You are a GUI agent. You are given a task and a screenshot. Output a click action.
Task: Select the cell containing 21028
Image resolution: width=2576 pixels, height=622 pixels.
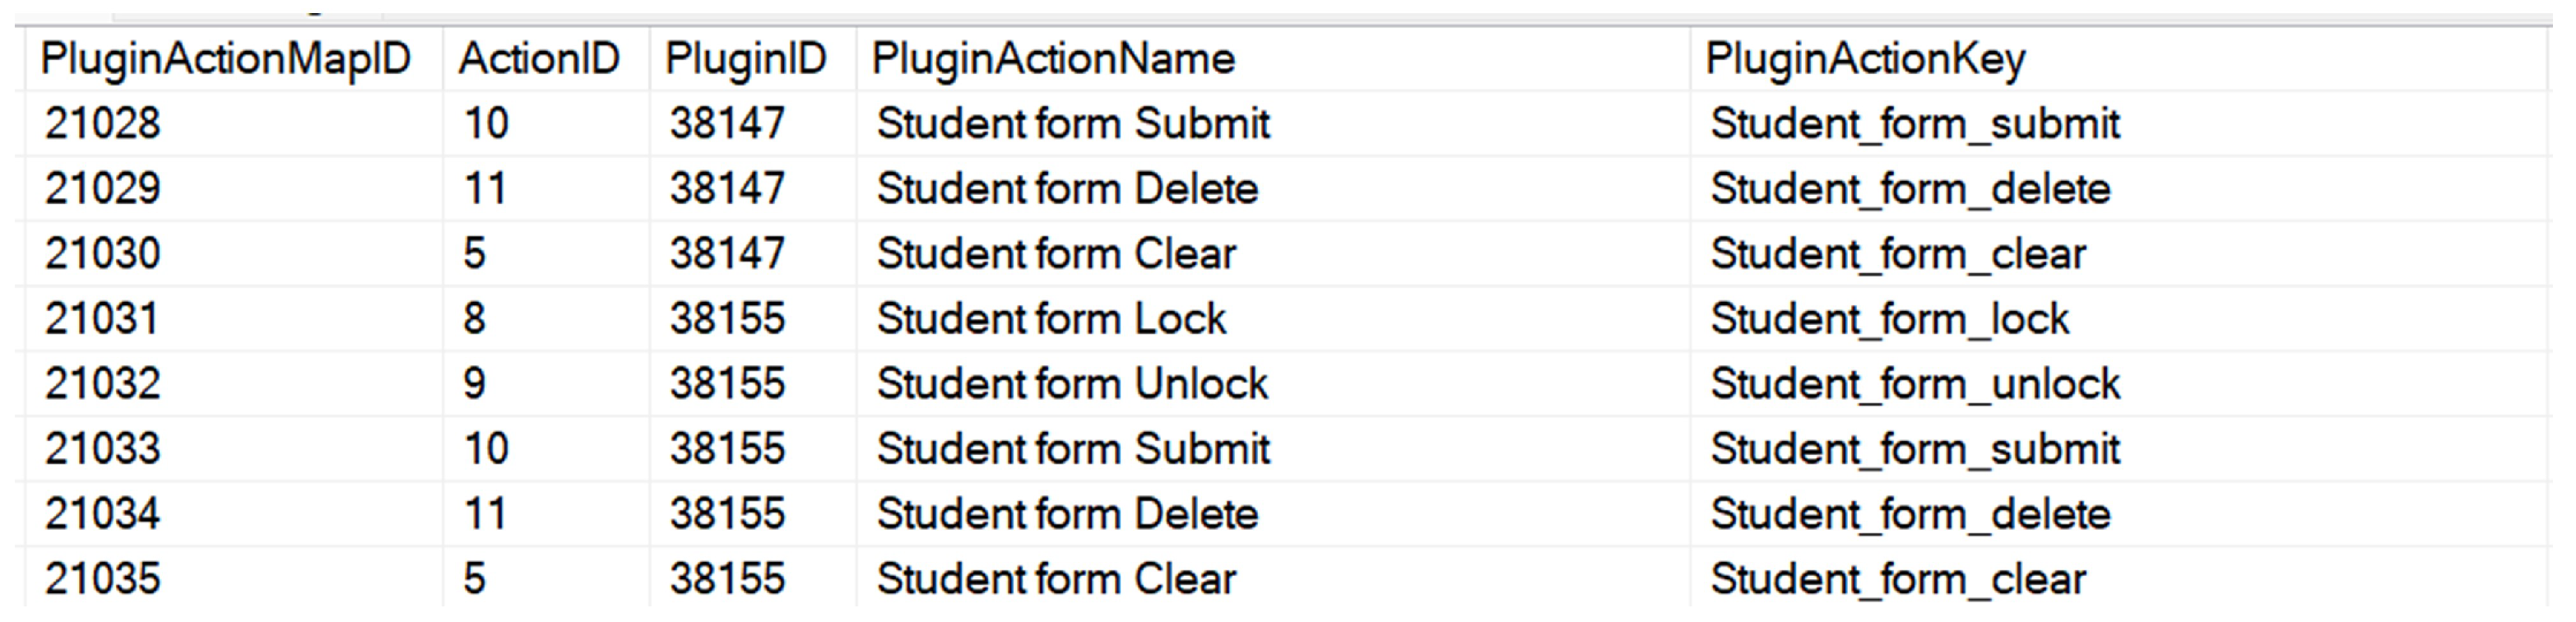pyautogui.click(x=103, y=124)
